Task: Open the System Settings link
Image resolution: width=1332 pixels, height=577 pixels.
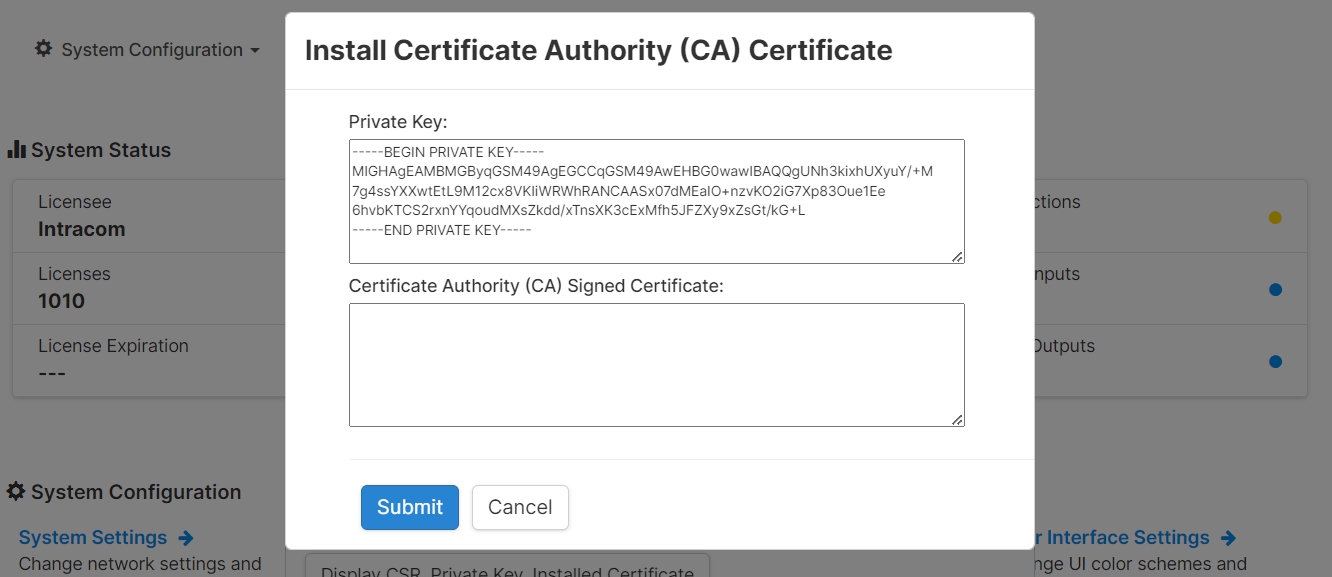Action: click(93, 538)
